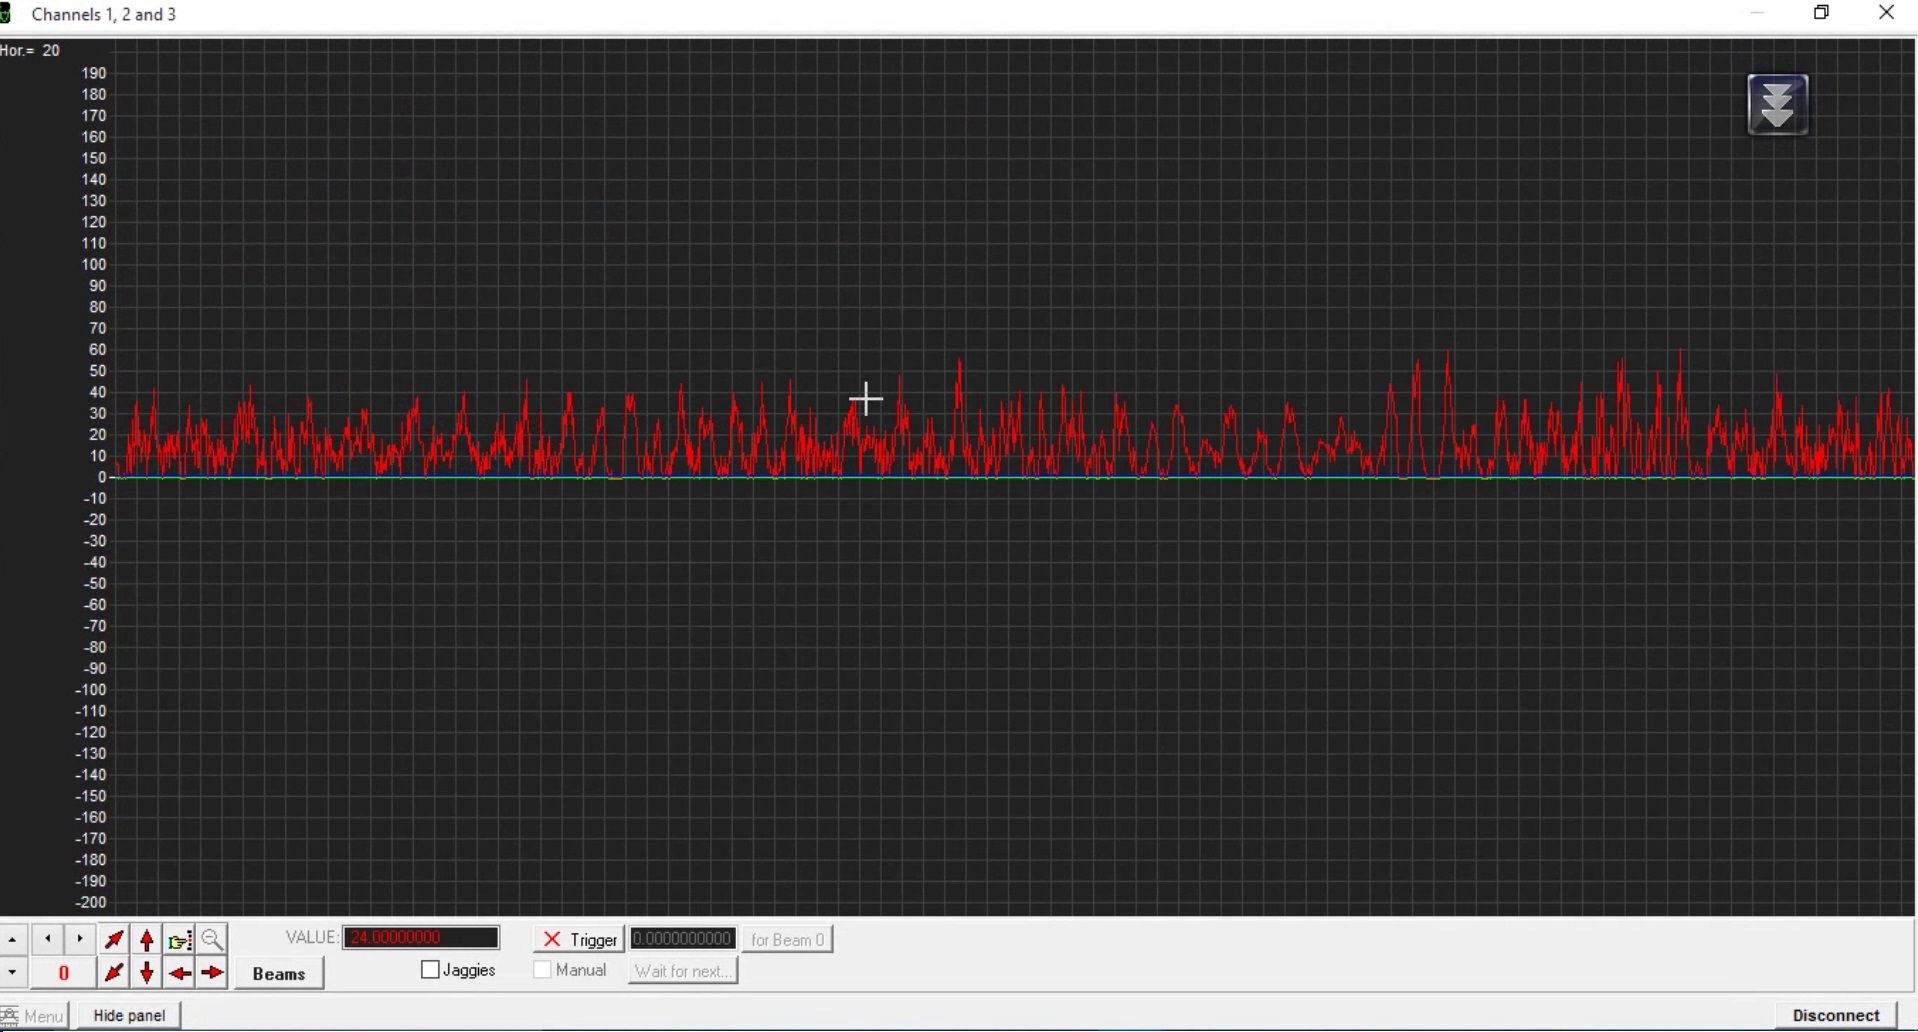This screenshot has height=1032, width=1918.
Task: Select the red diagonal zoom-in arrow icon
Action: tap(113, 939)
